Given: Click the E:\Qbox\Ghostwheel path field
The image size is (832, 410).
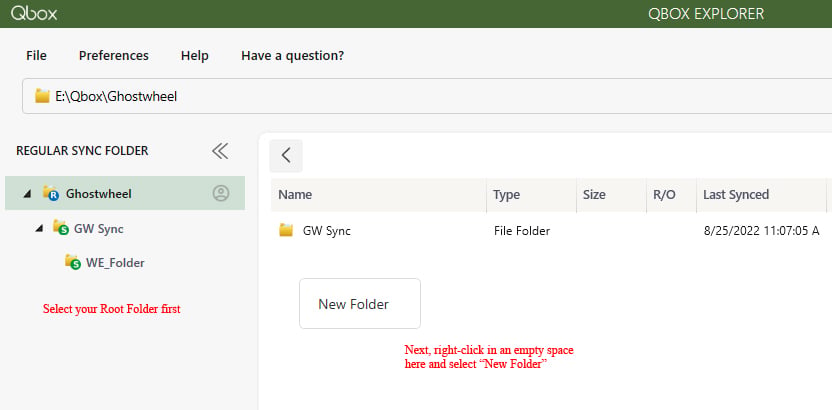Looking at the screenshot, I should pos(427,96).
